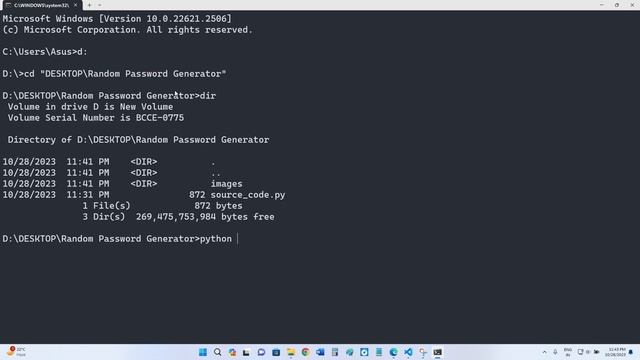Click the microphone tray icon
This screenshot has height=360, width=640.
point(555,352)
